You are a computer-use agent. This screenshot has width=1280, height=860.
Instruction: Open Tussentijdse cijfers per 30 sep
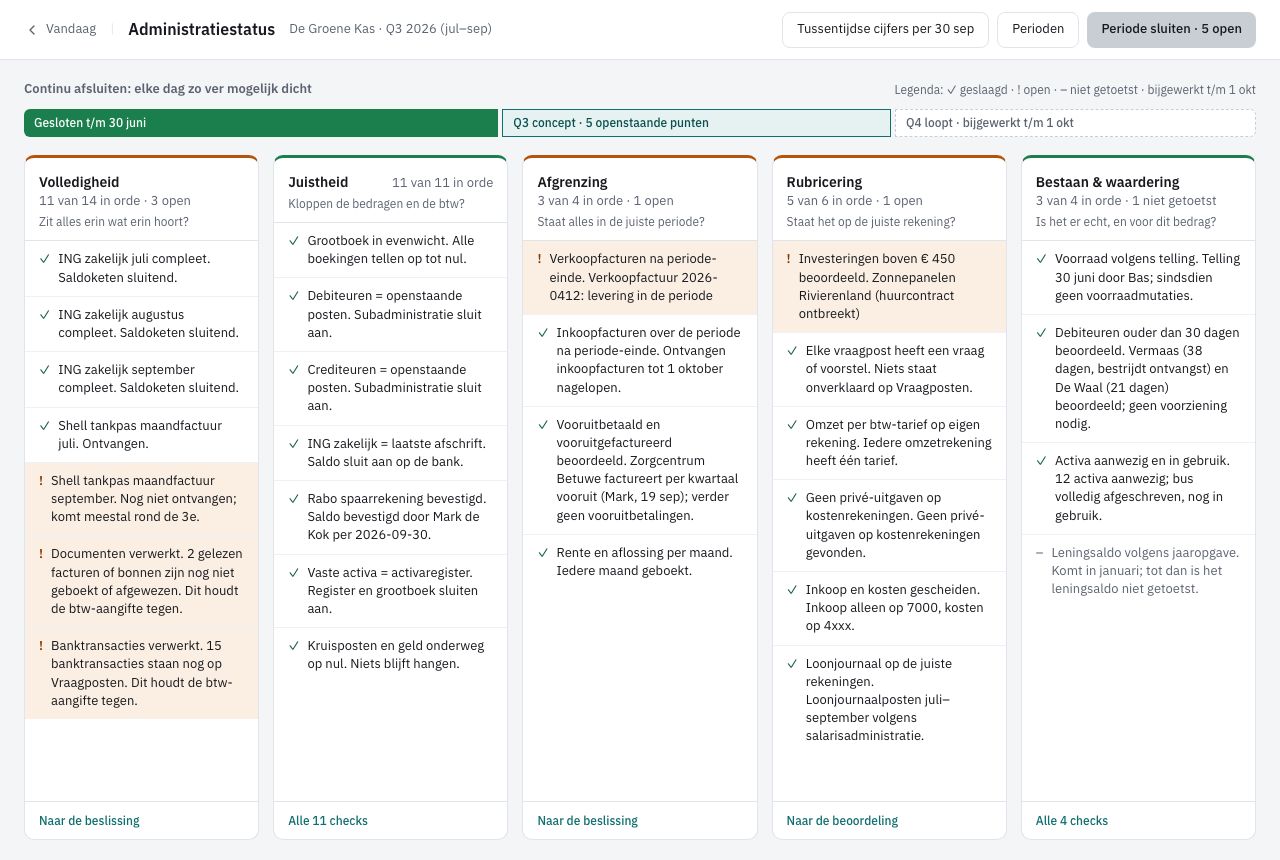[x=885, y=29]
